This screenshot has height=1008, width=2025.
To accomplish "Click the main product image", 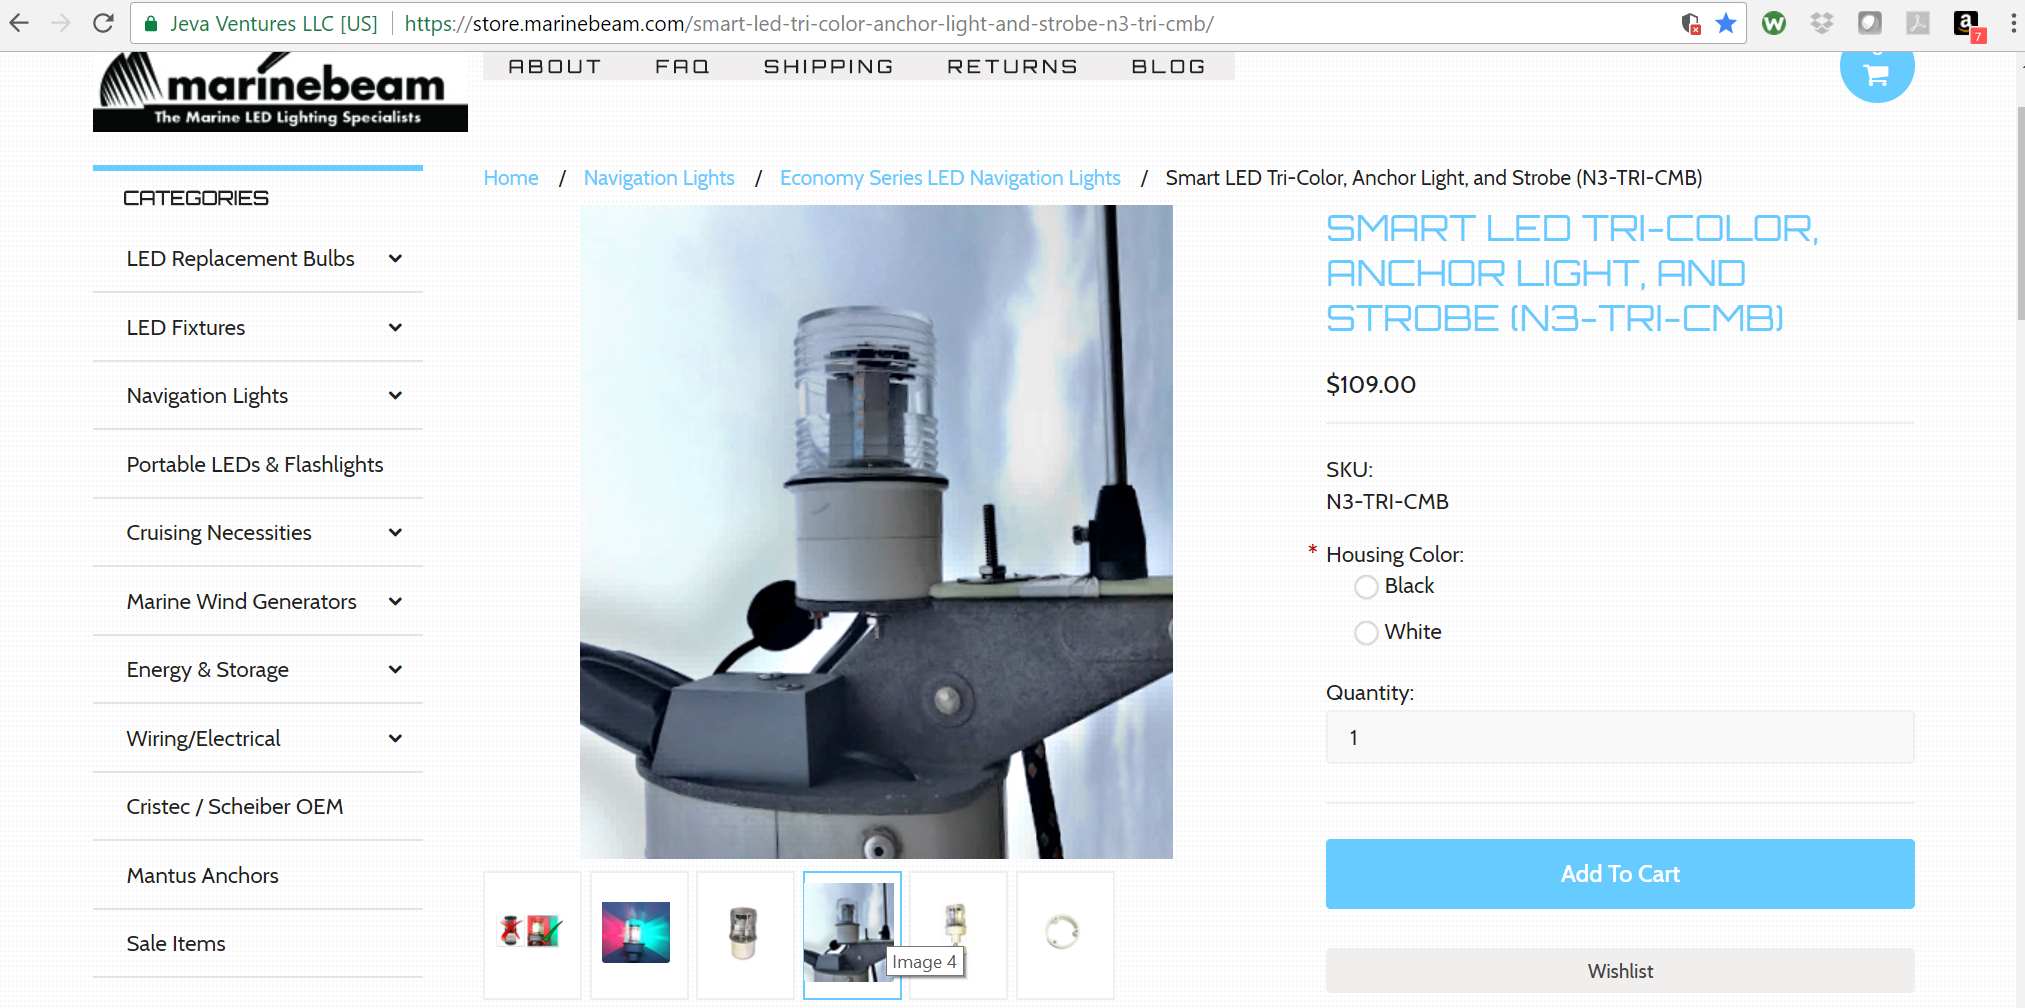I will click(x=876, y=532).
